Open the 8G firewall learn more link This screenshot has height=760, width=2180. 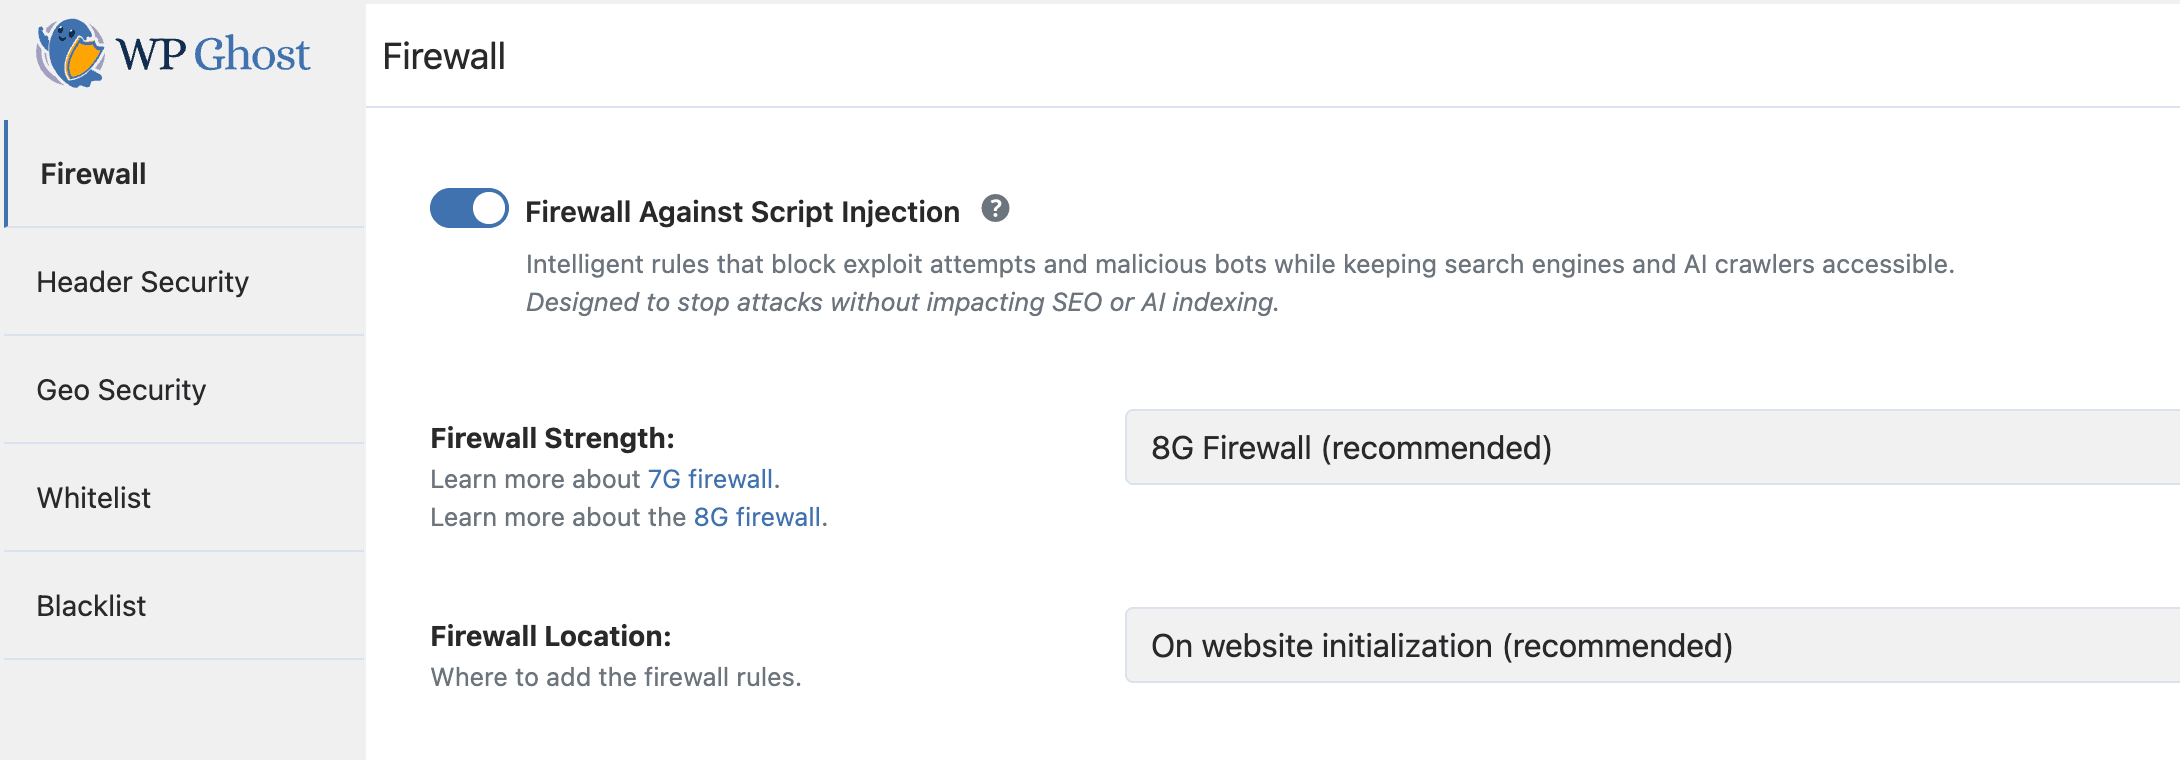point(757,517)
